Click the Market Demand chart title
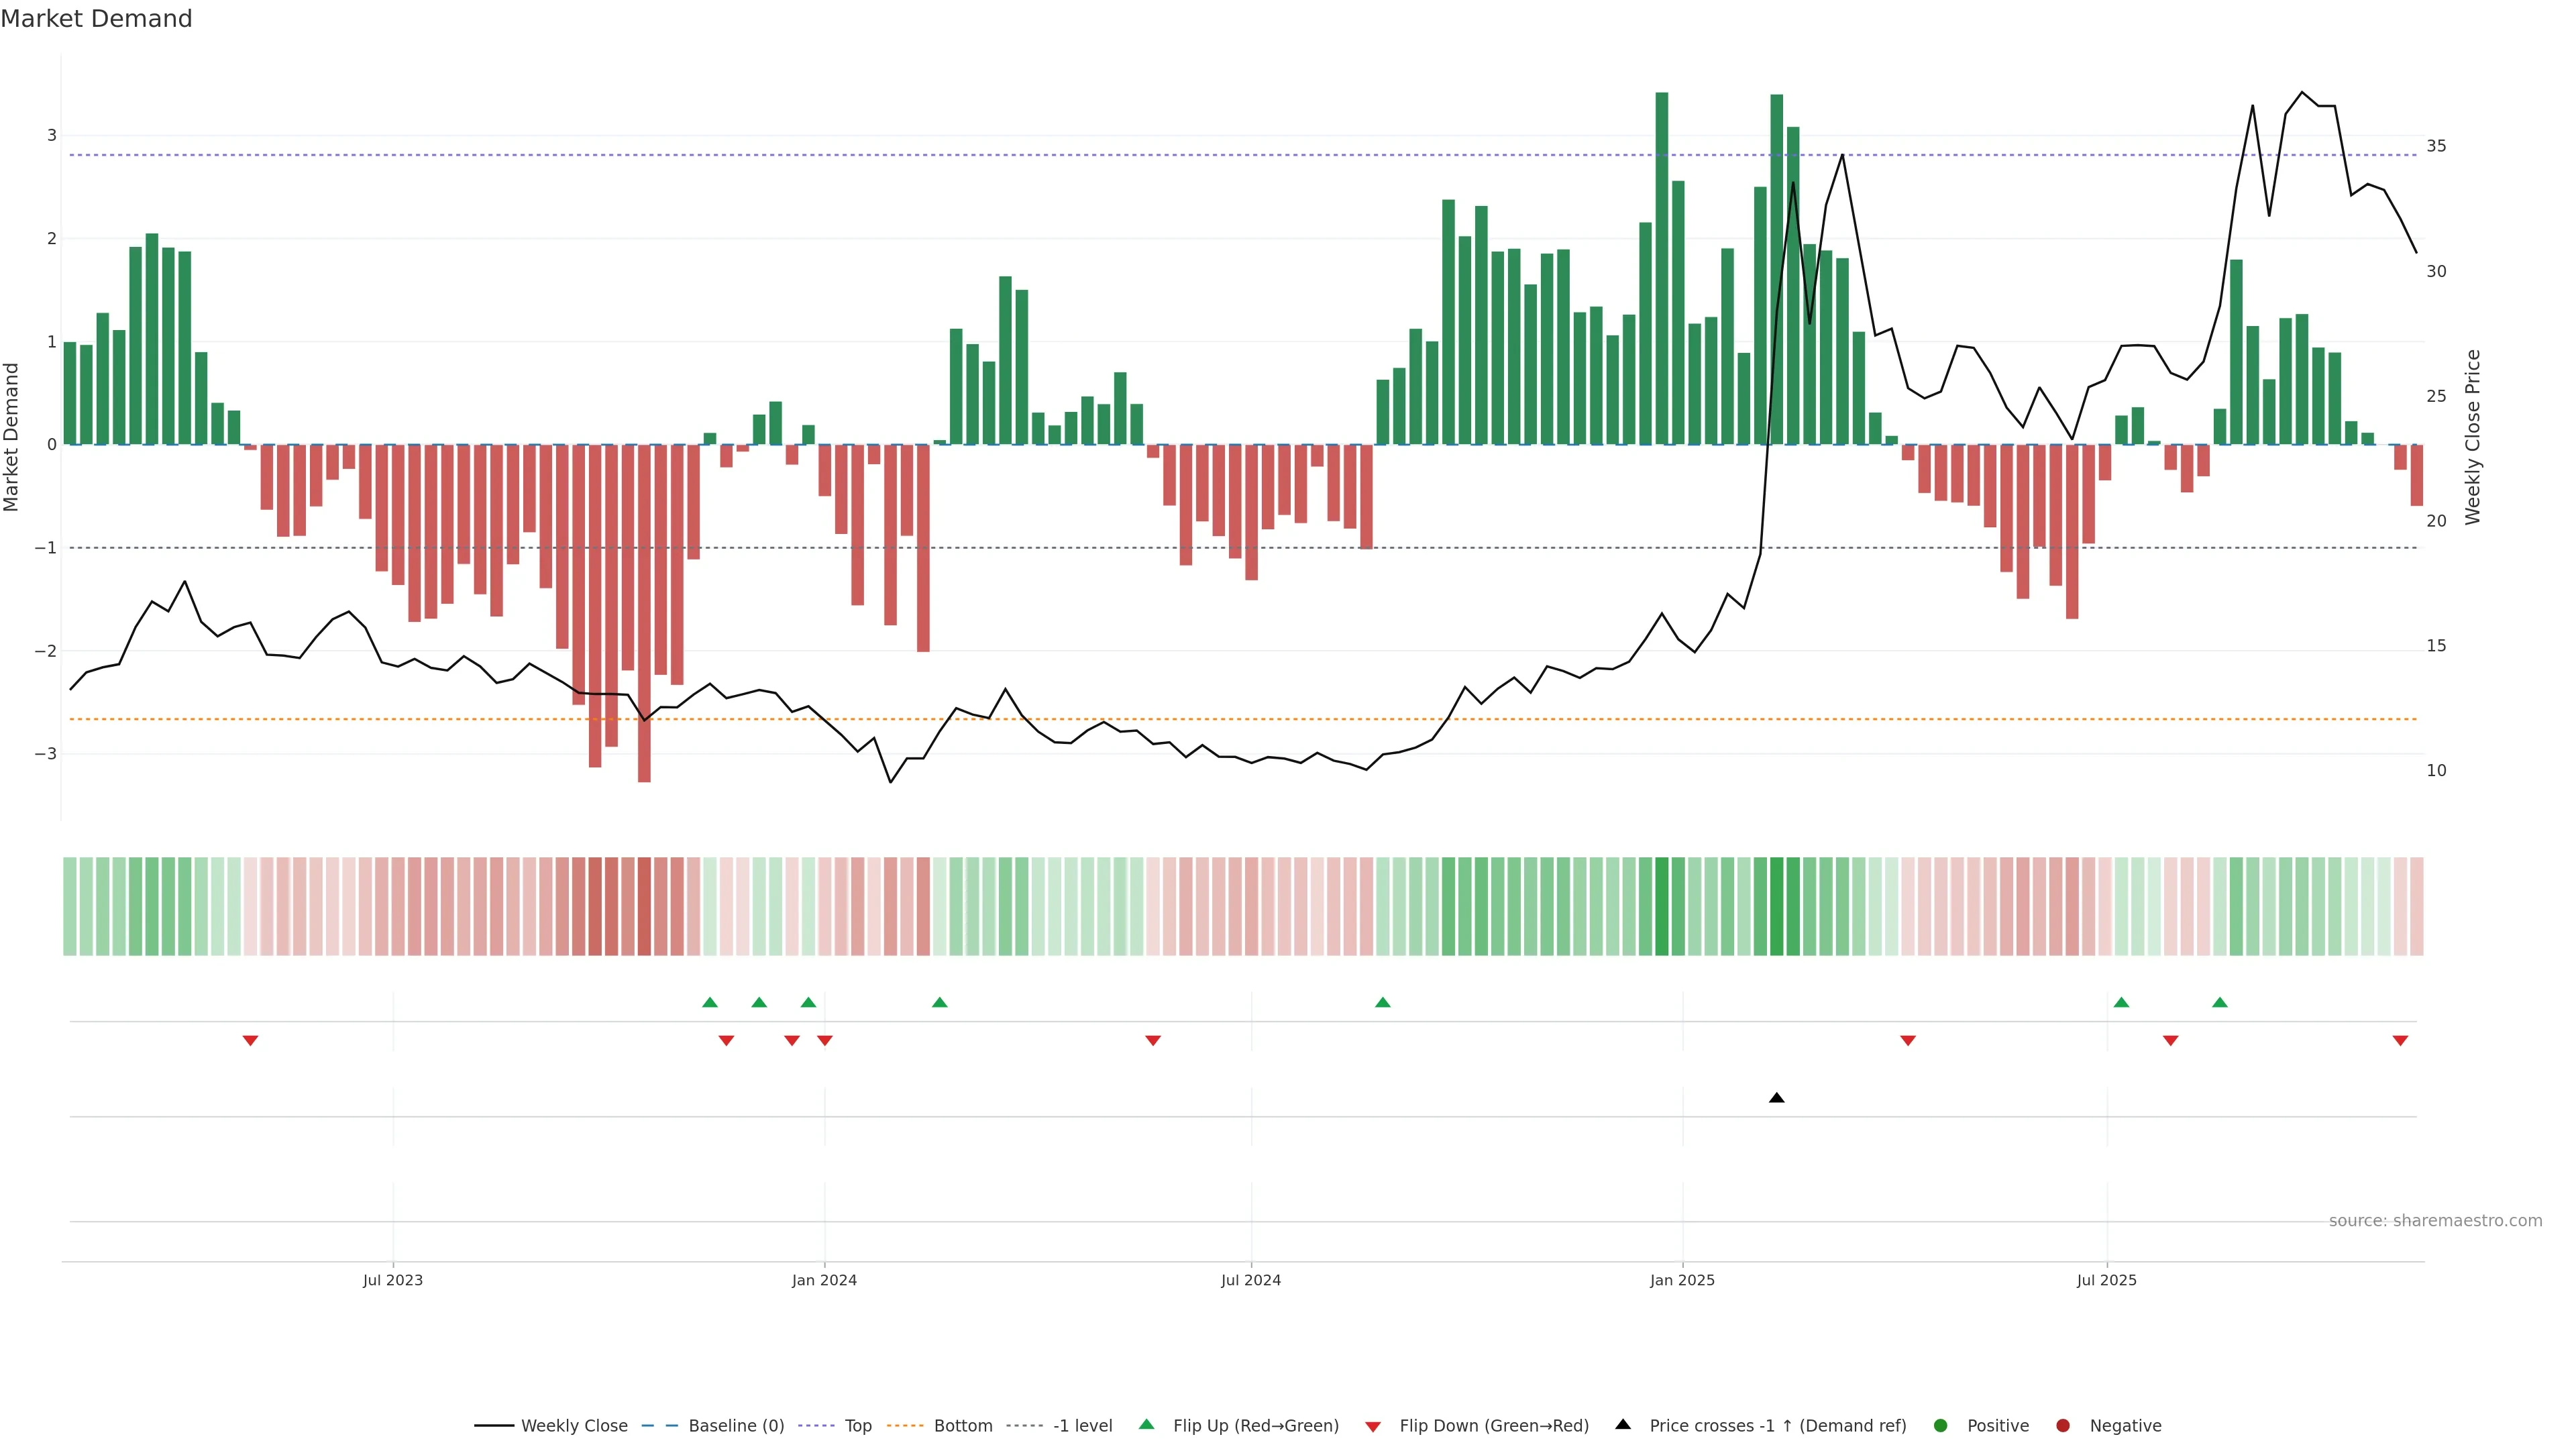 coord(96,19)
